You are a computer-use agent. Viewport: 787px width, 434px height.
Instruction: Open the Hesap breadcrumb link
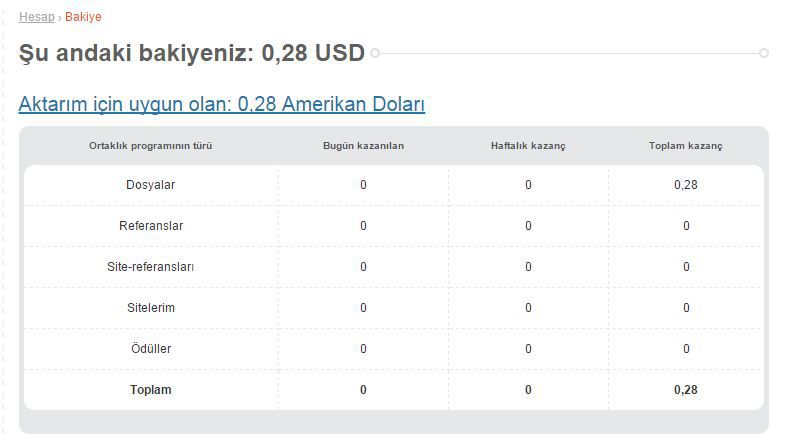tap(37, 17)
